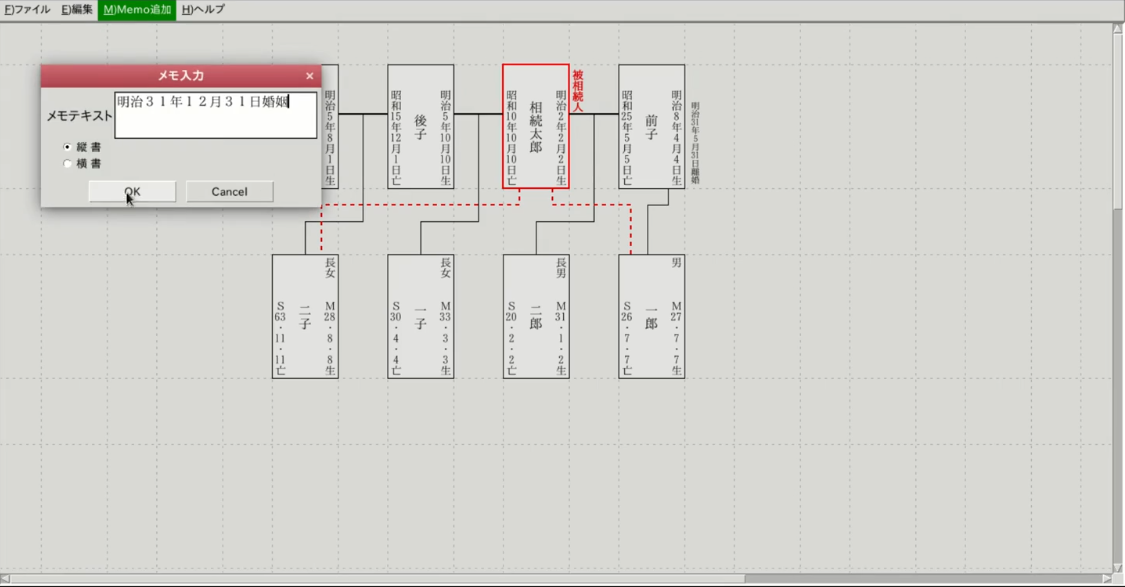Viewport: 1125px width, 587px height.
Task: Select the 長男 二郎 child box
Action: click(x=535, y=316)
